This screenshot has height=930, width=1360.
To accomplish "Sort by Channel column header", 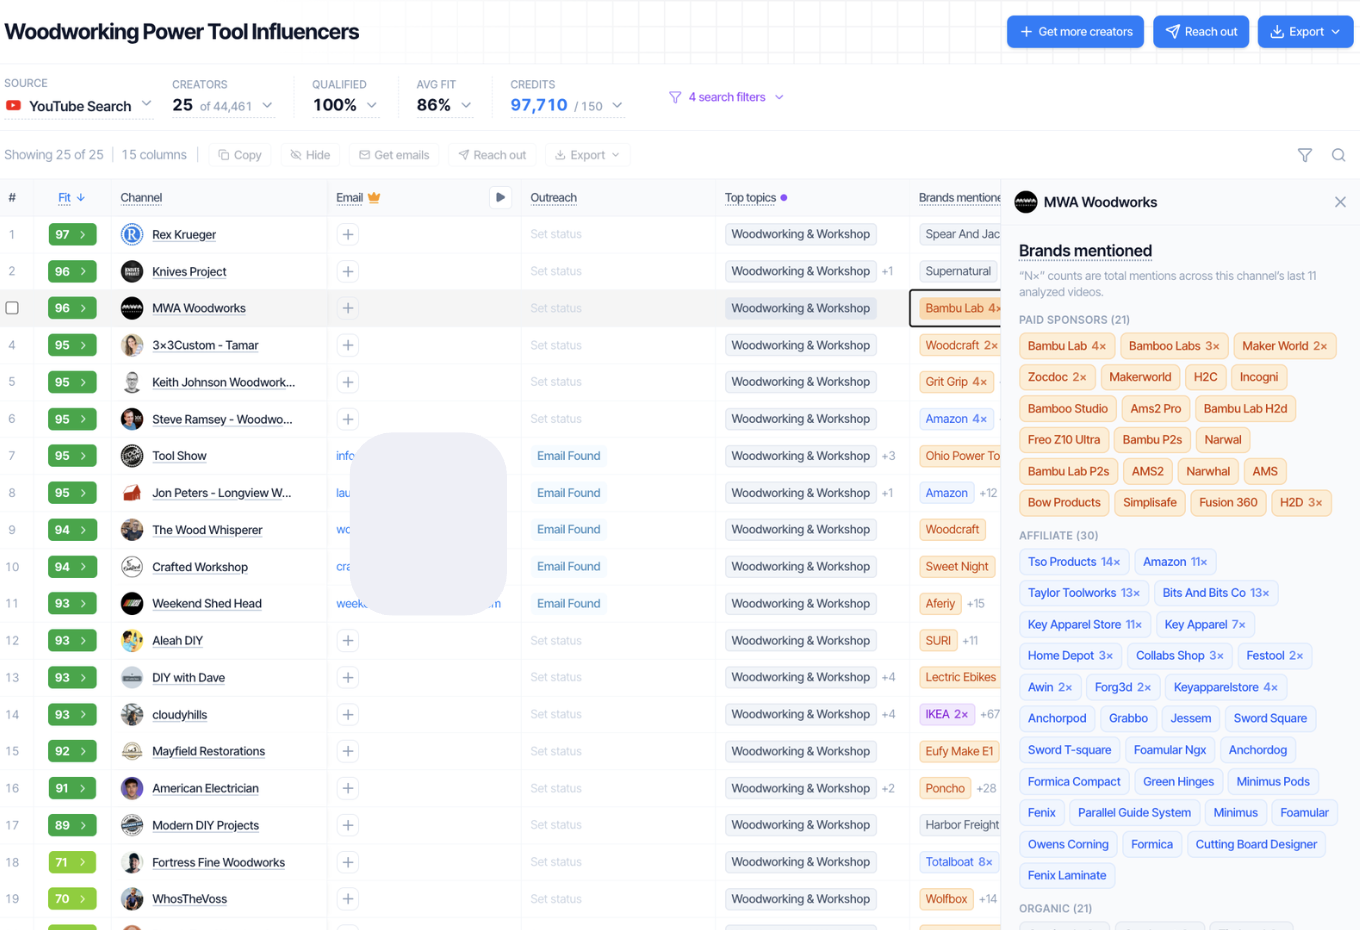I will [x=141, y=198].
